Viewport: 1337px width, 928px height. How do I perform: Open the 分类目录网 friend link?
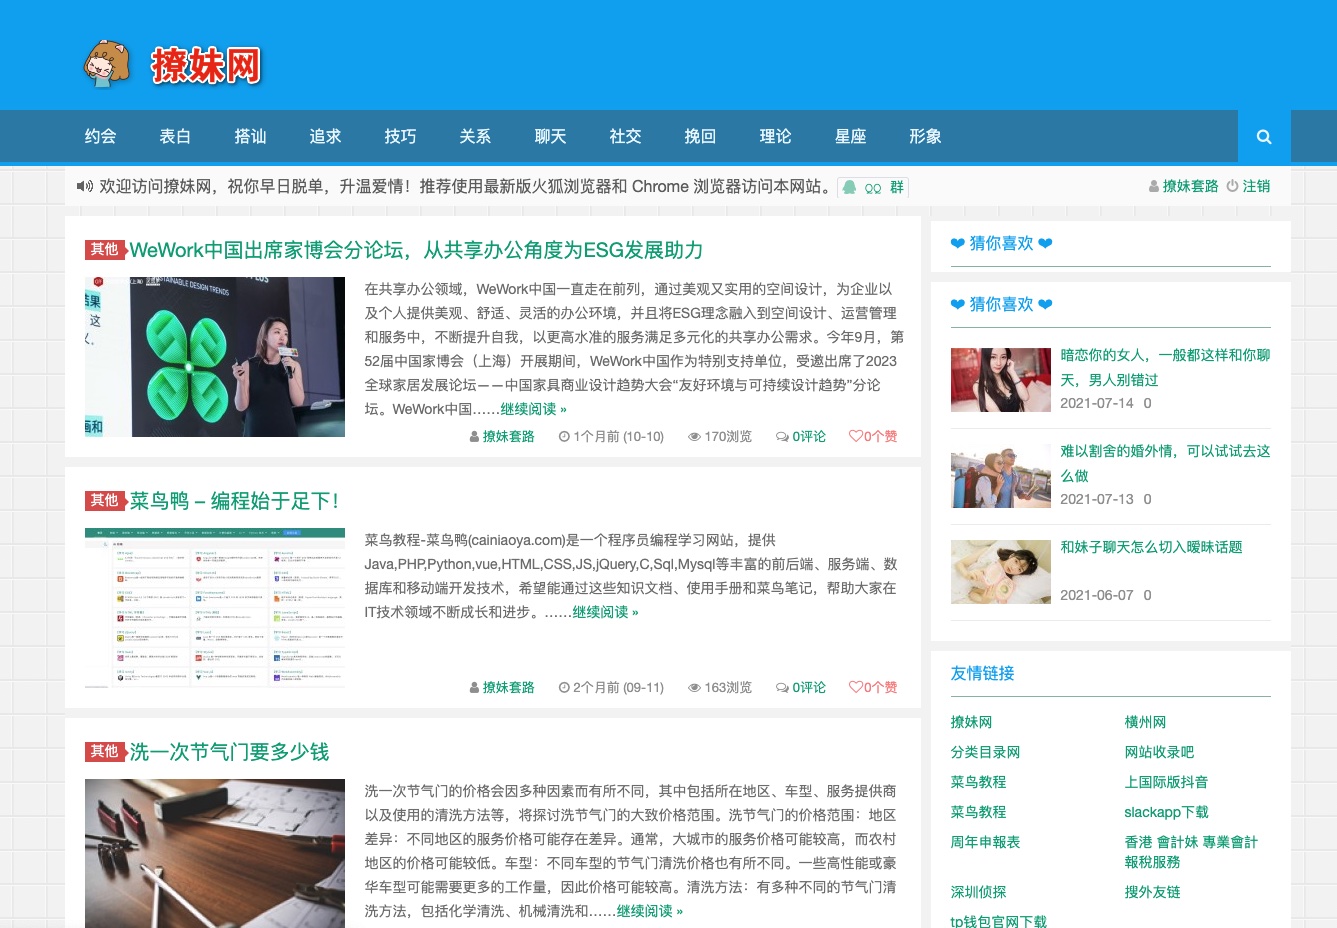[985, 752]
